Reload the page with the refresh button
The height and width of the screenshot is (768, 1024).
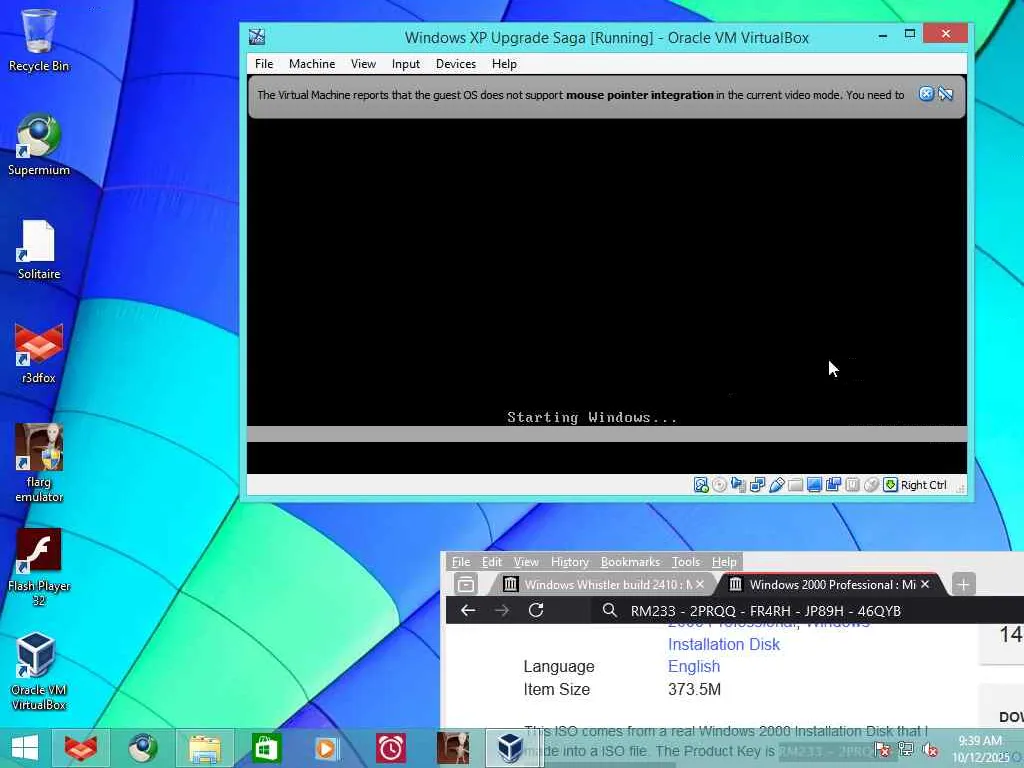click(536, 611)
